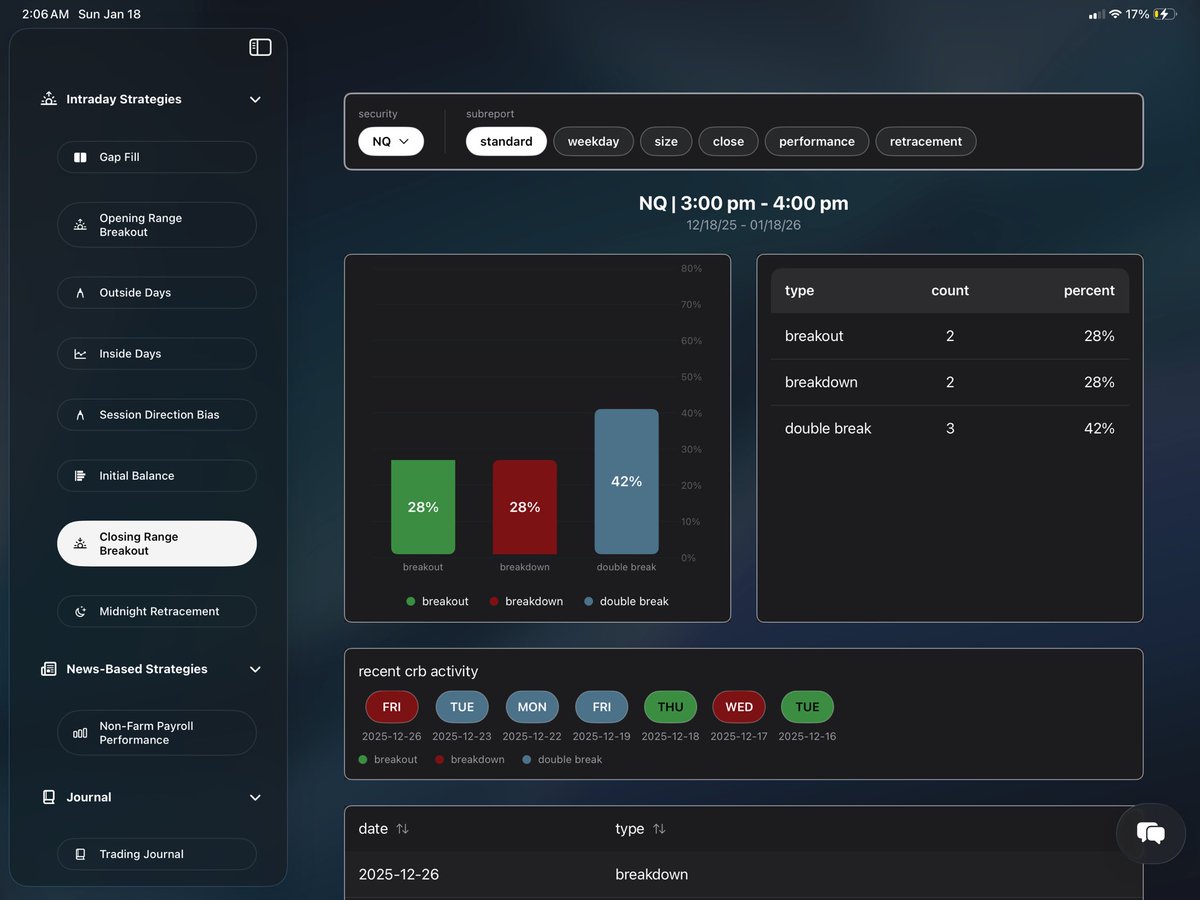Click the Gap Fill icon
Image resolution: width=1200 pixels, height=900 pixels.
(x=80, y=157)
